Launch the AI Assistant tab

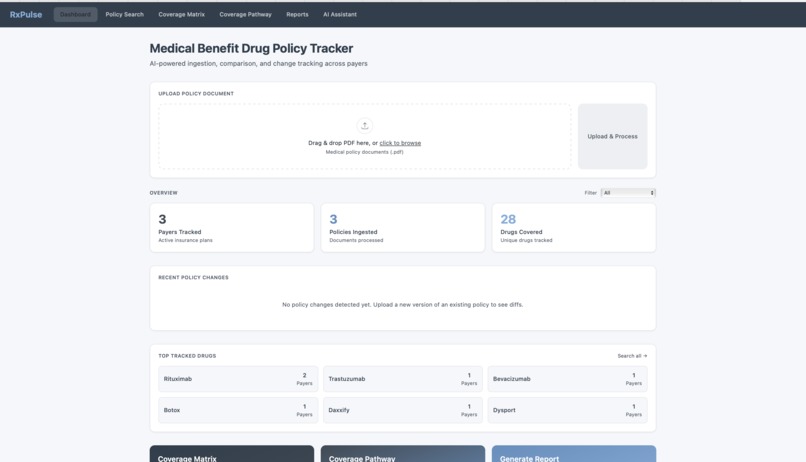pyautogui.click(x=340, y=14)
